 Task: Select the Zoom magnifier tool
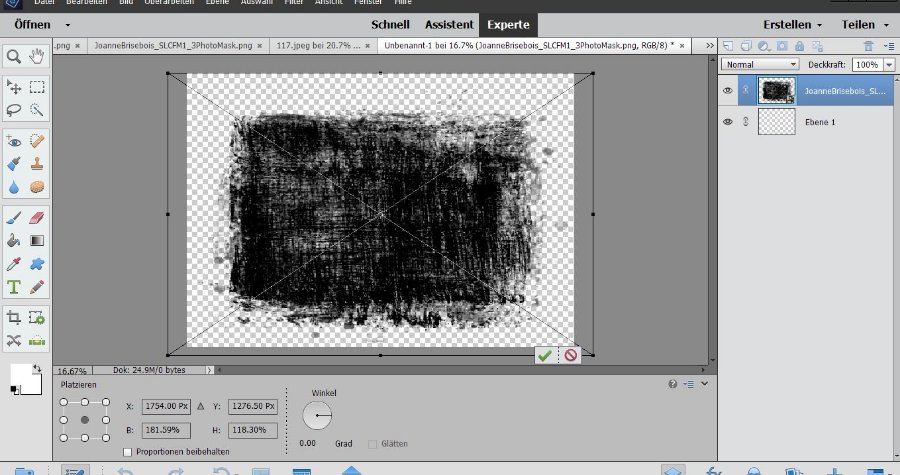pos(14,56)
